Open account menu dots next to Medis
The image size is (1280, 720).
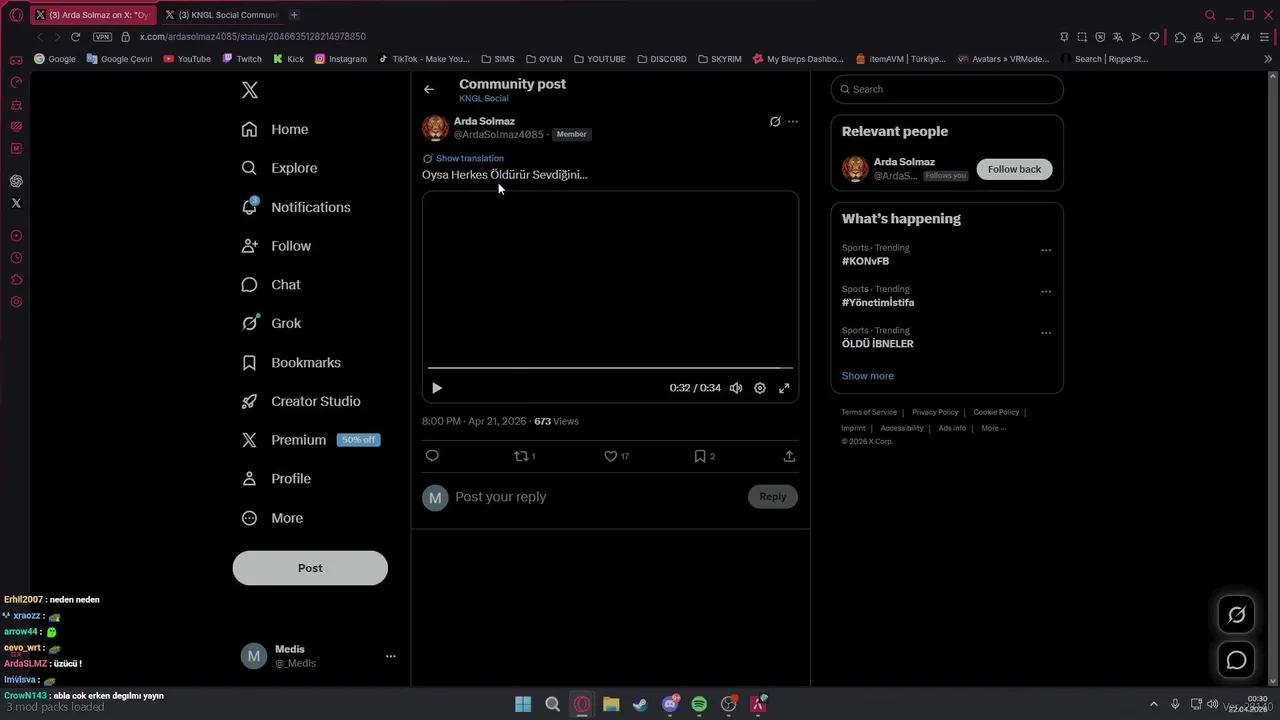click(x=391, y=656)
